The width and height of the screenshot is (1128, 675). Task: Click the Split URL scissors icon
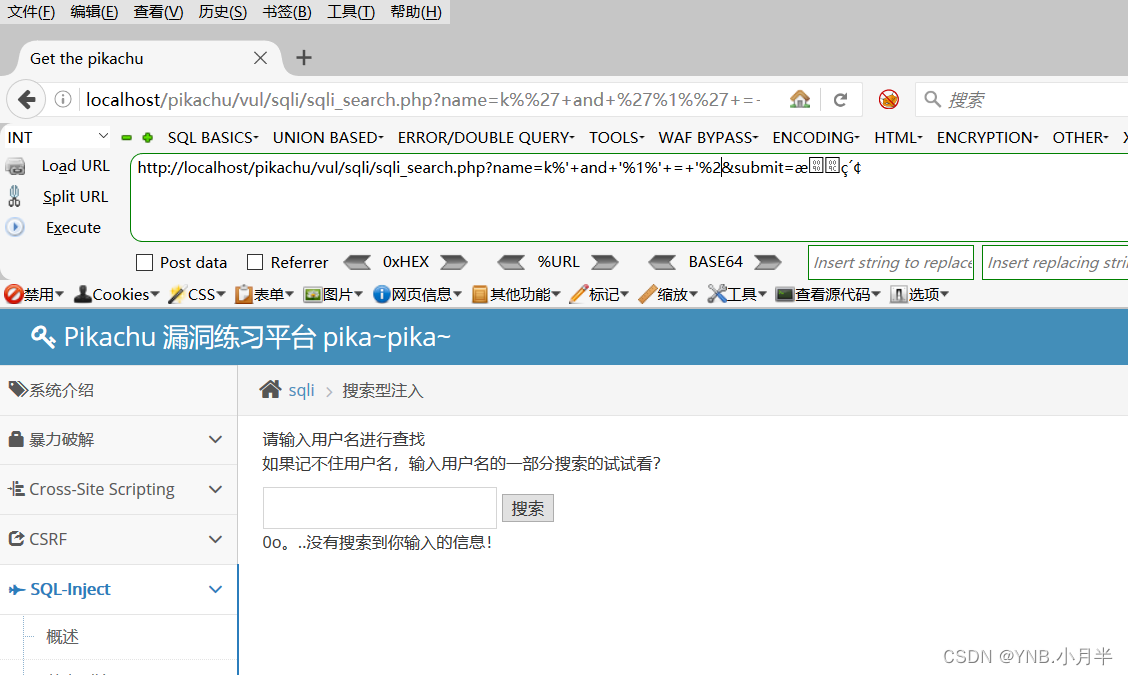click(x=14, y=196)
